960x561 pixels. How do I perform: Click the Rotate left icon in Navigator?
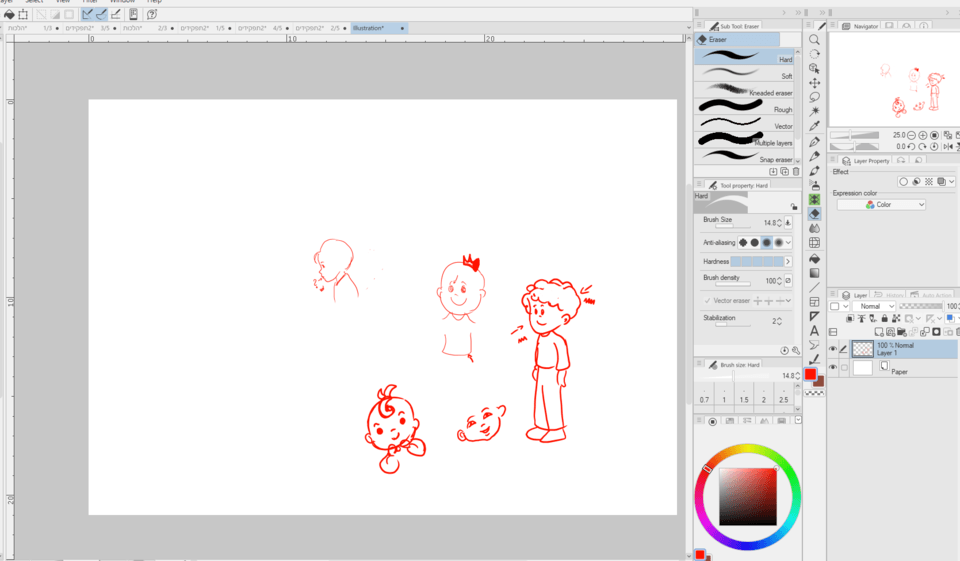click(911, 146)
